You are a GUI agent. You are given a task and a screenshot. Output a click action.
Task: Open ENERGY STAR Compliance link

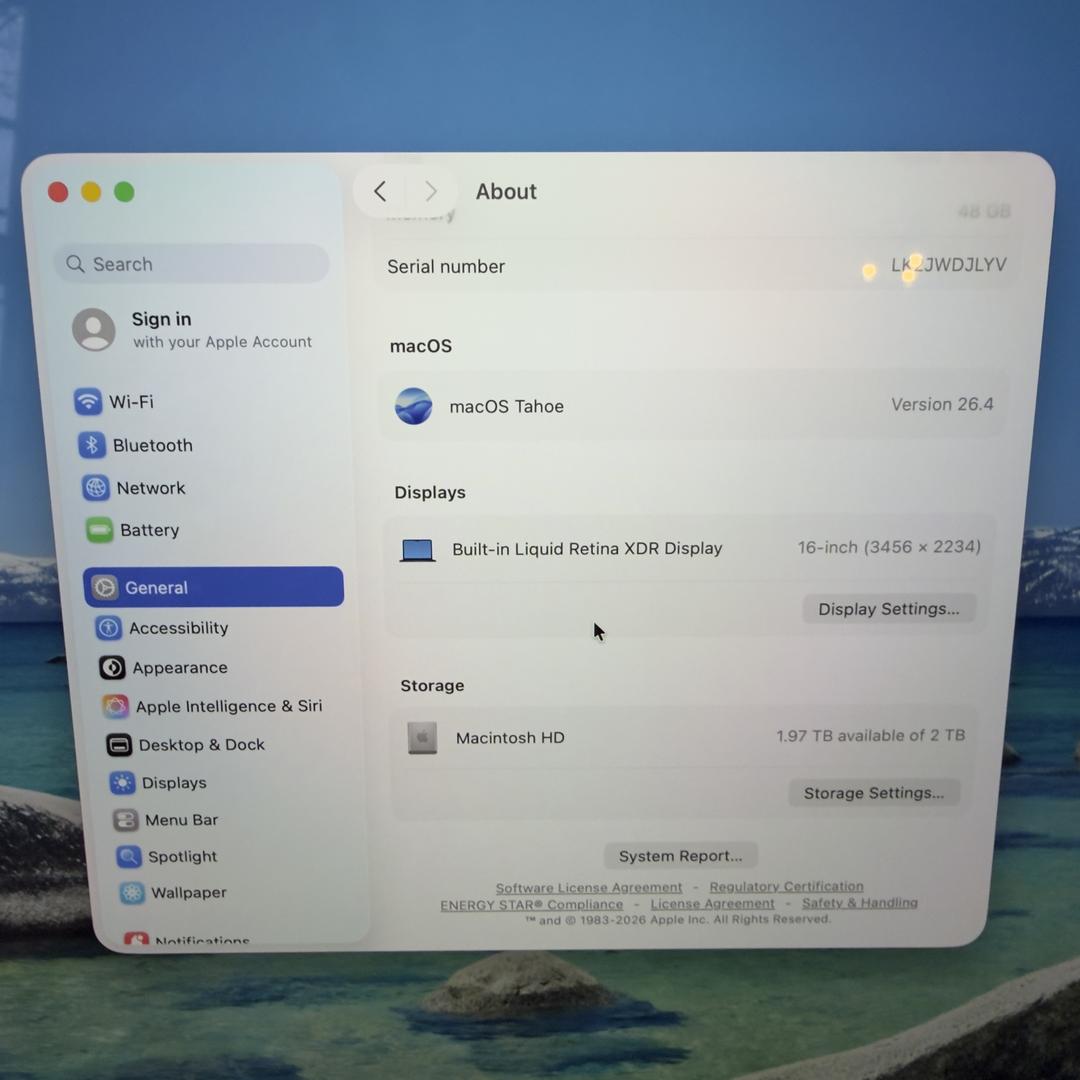[x=532, y=904]
